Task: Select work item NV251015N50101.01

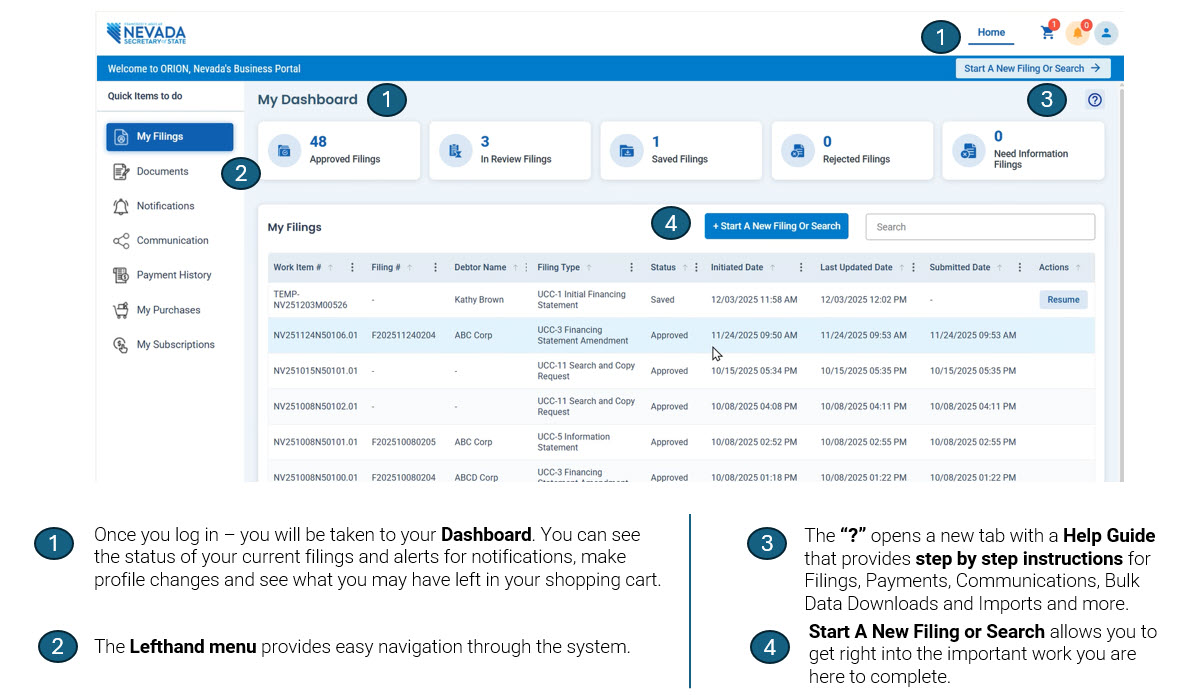Action: (x=315, y=371)
